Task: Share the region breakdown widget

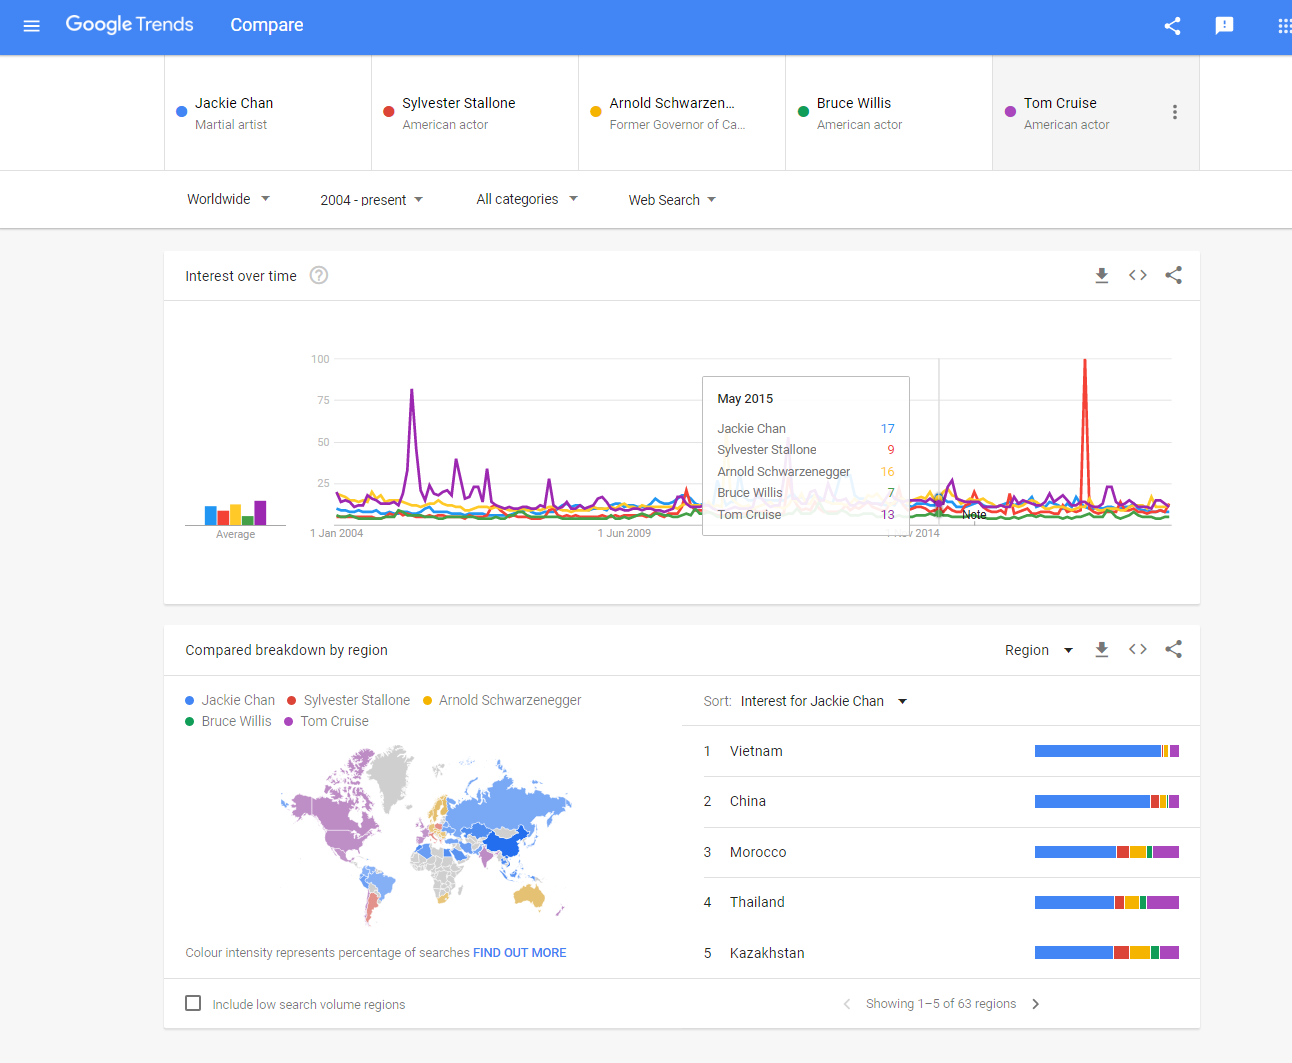Action: click(x=1174, y=649)
